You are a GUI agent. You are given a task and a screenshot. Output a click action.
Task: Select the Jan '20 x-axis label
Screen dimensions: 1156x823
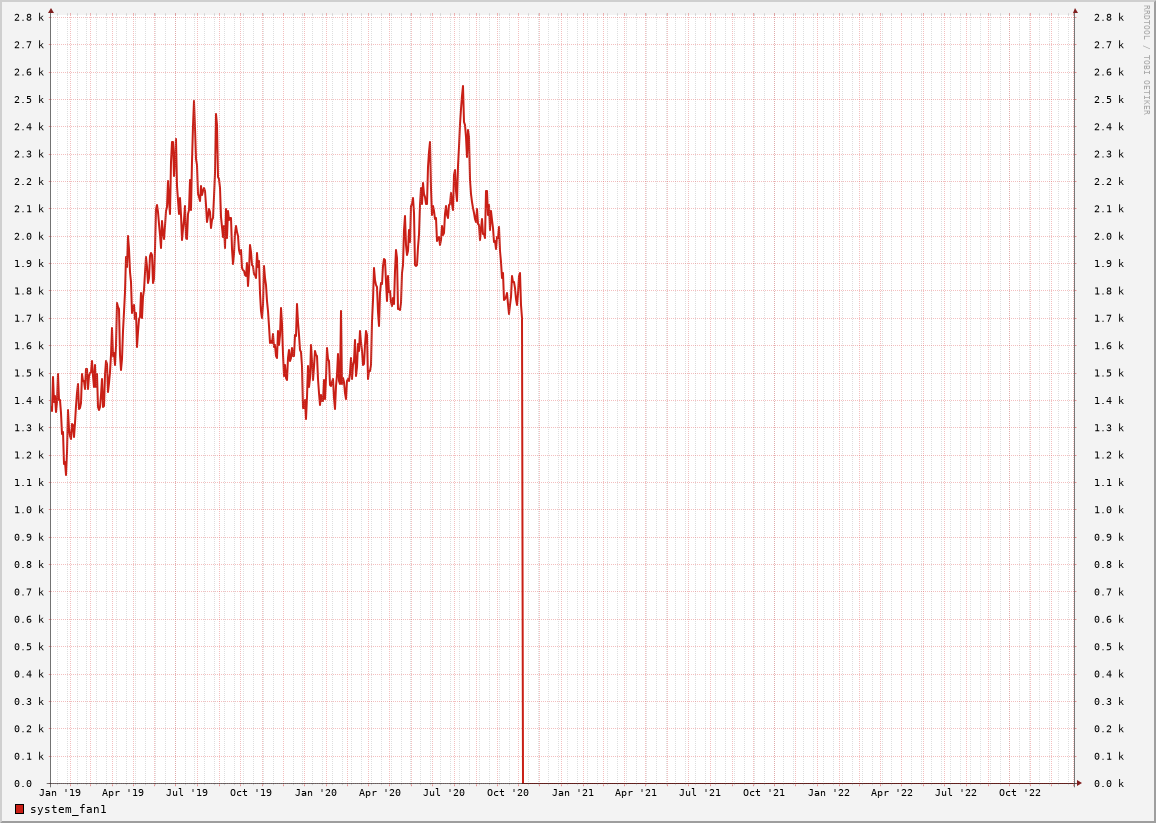pyautogui.click(x=316, y=793)
